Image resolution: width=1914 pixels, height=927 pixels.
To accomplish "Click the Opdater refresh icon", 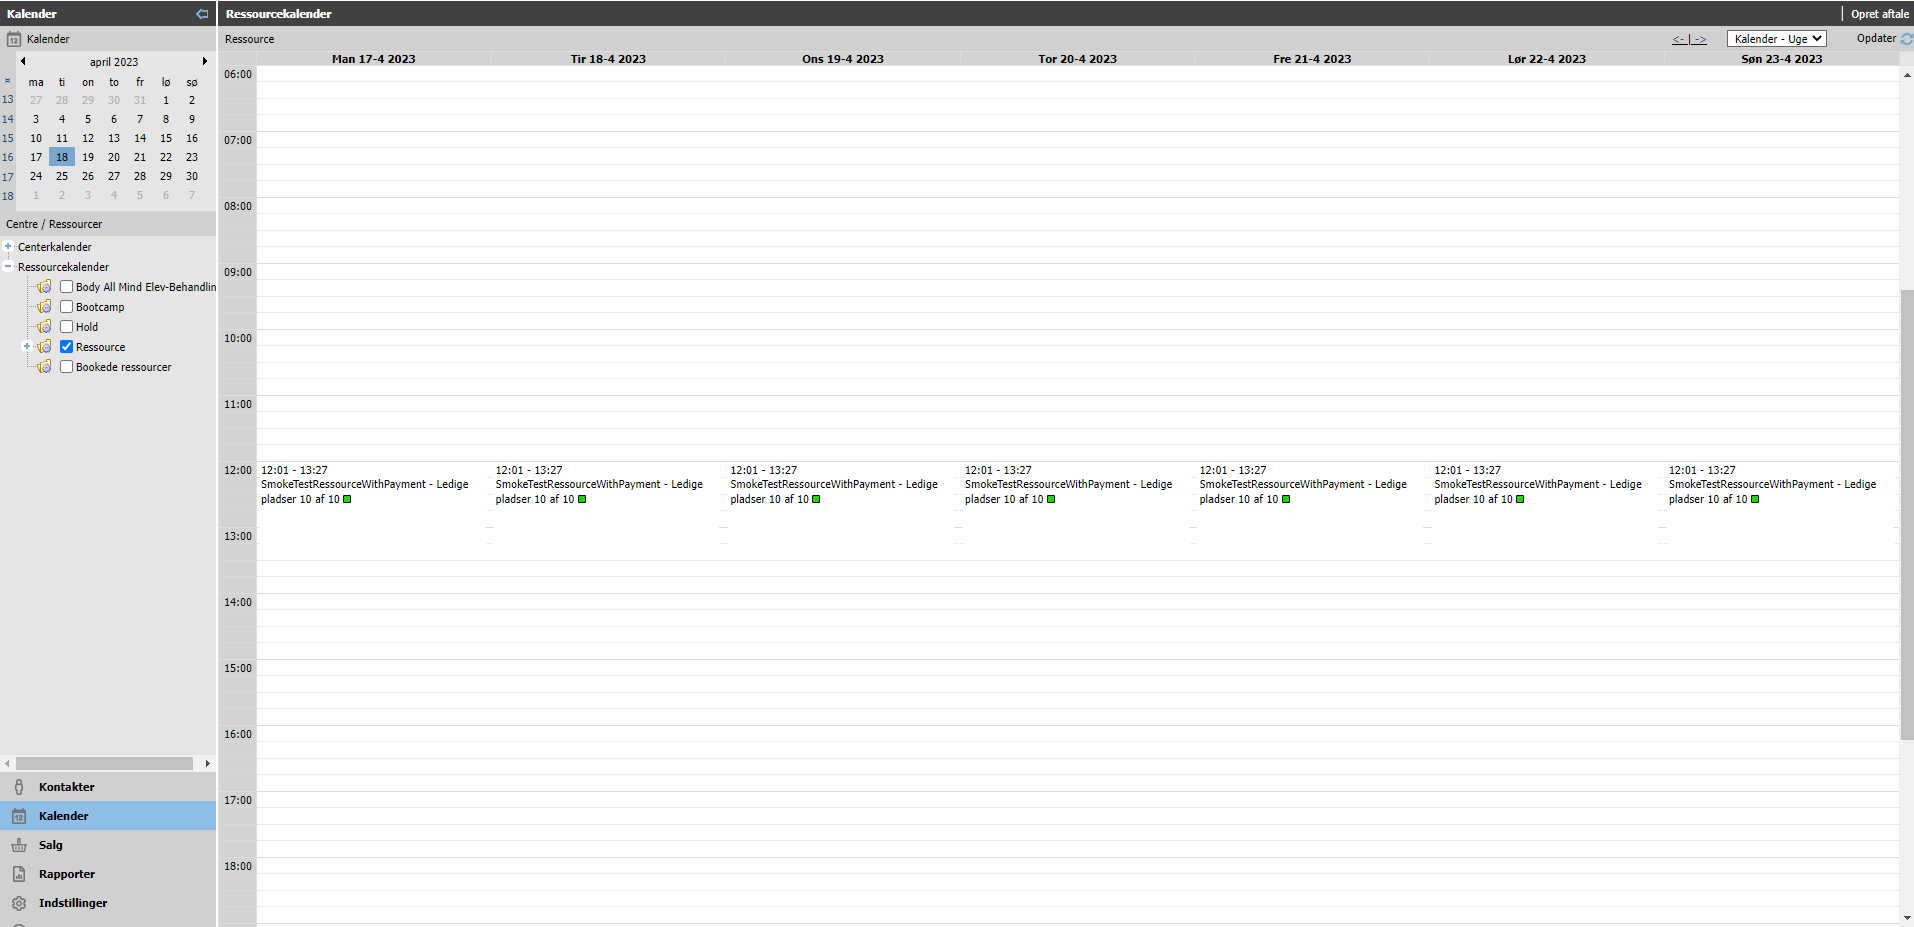I will 1906,39.
